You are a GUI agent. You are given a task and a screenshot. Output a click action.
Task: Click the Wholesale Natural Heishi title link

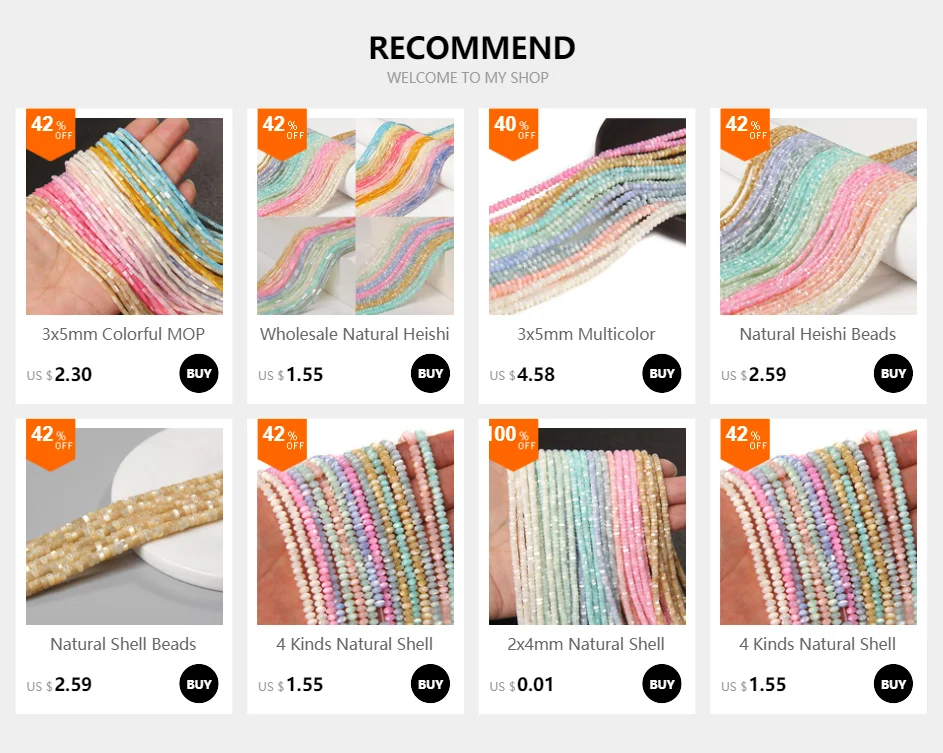point(355,334)
